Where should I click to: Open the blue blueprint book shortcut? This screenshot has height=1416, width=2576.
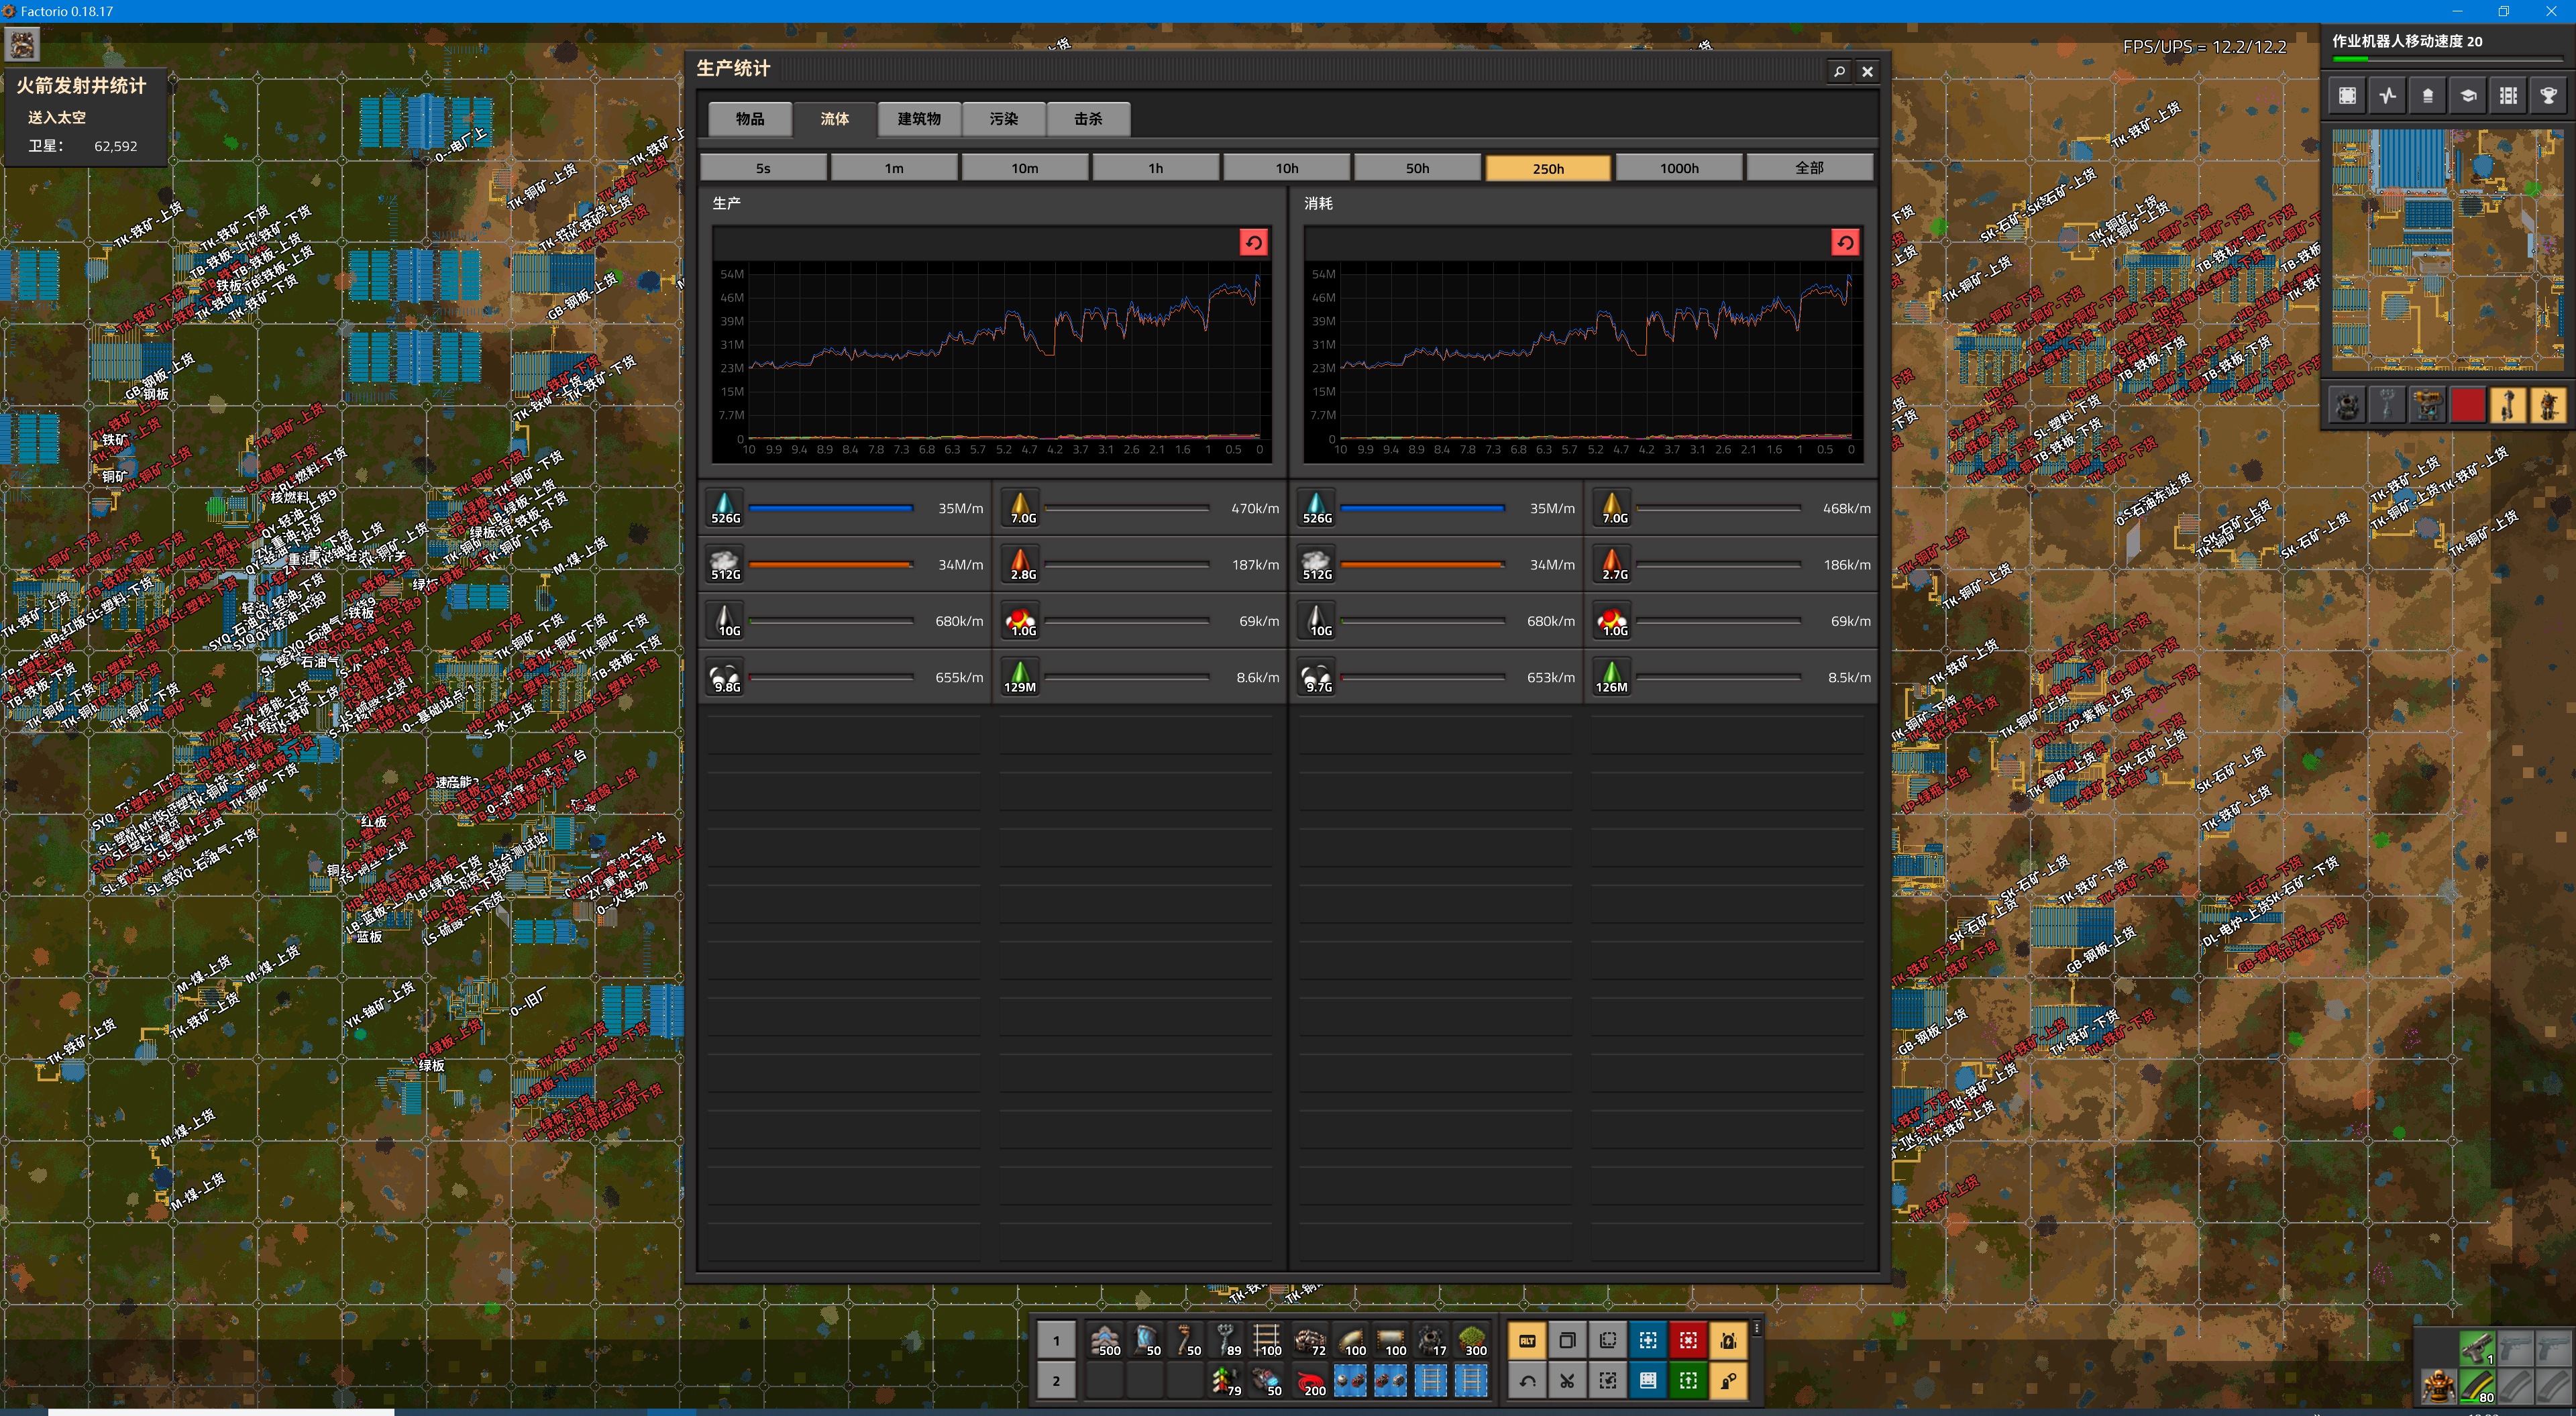pos(1648,1381)
